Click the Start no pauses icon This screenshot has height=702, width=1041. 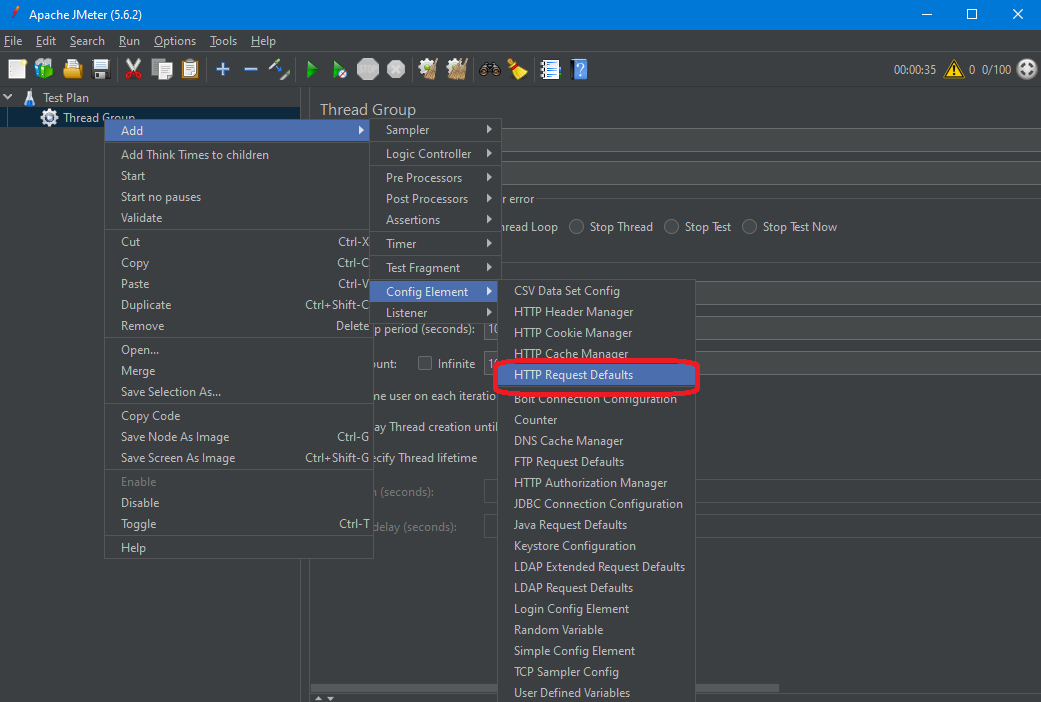(x=340, y=69)
